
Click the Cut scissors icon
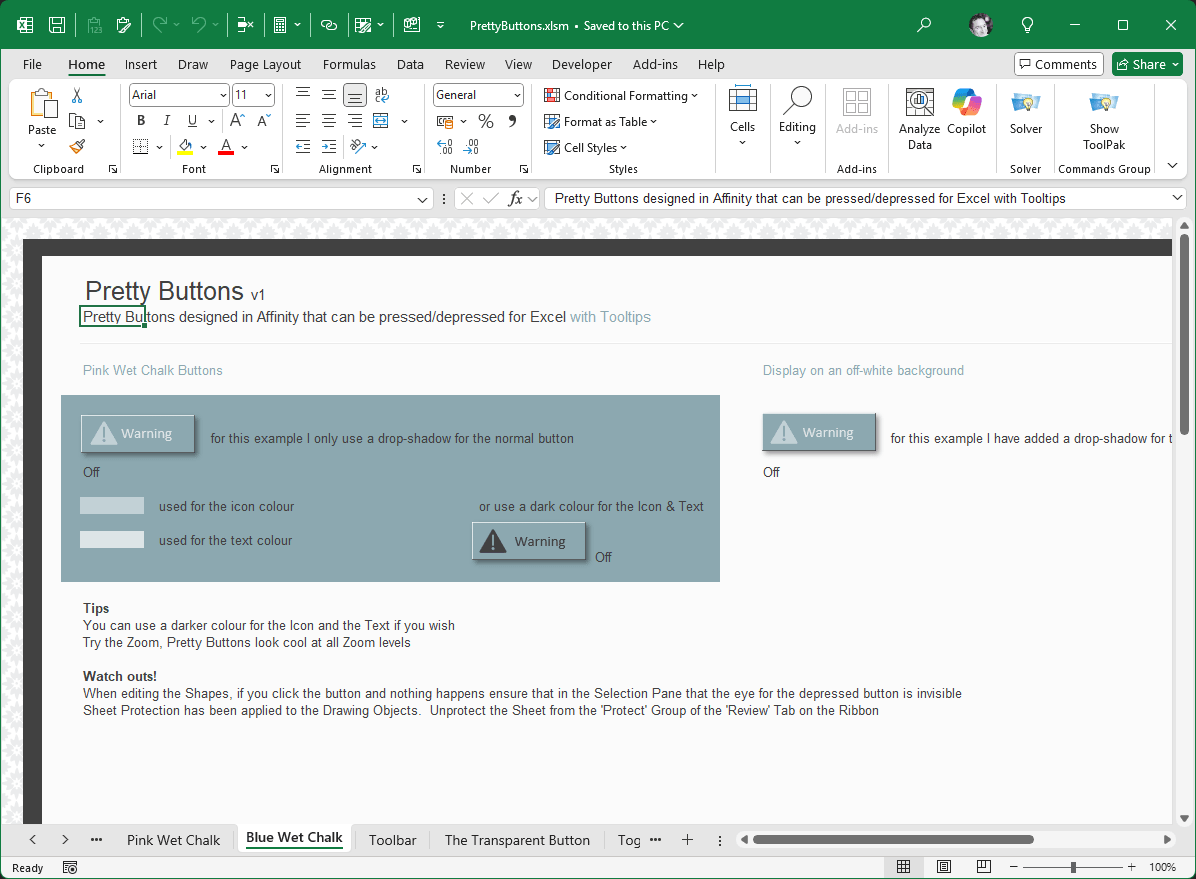(77, 96)
